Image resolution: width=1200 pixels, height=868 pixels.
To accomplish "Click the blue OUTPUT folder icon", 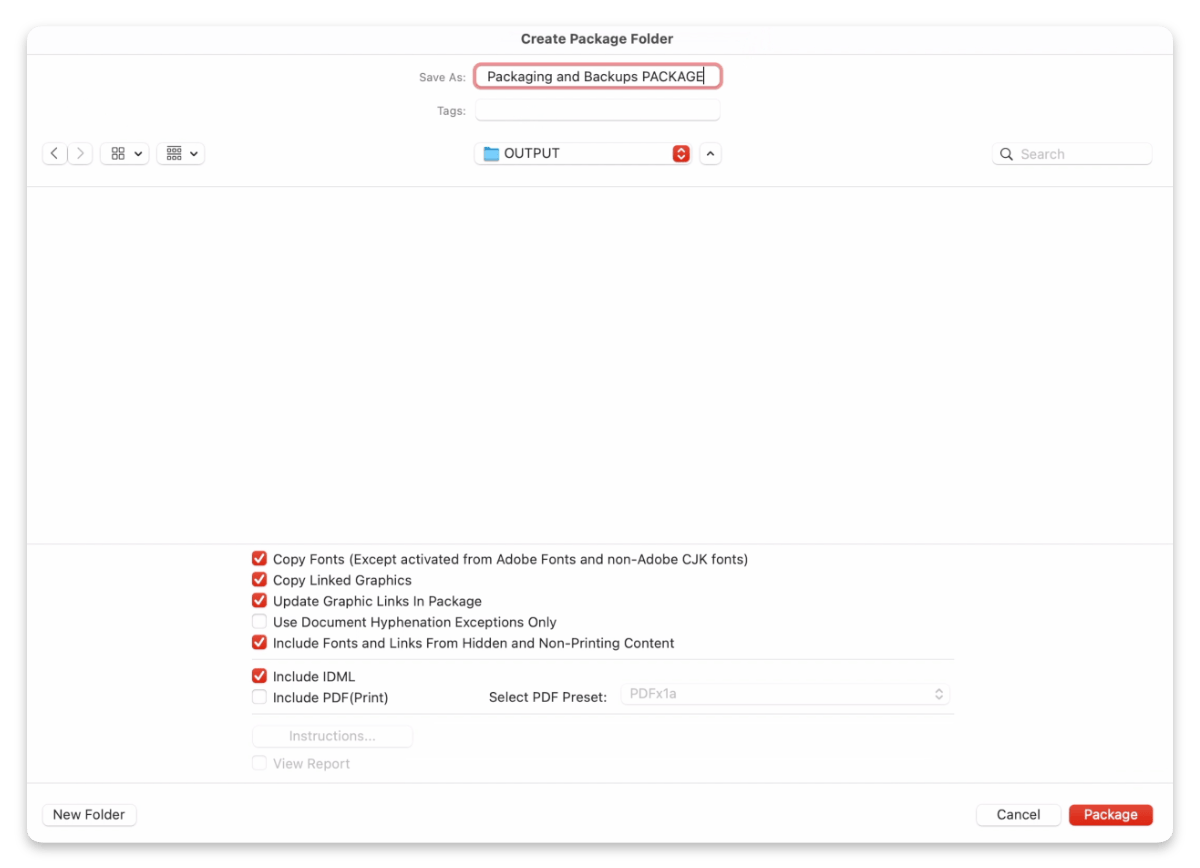I will (x=491, y=154).
